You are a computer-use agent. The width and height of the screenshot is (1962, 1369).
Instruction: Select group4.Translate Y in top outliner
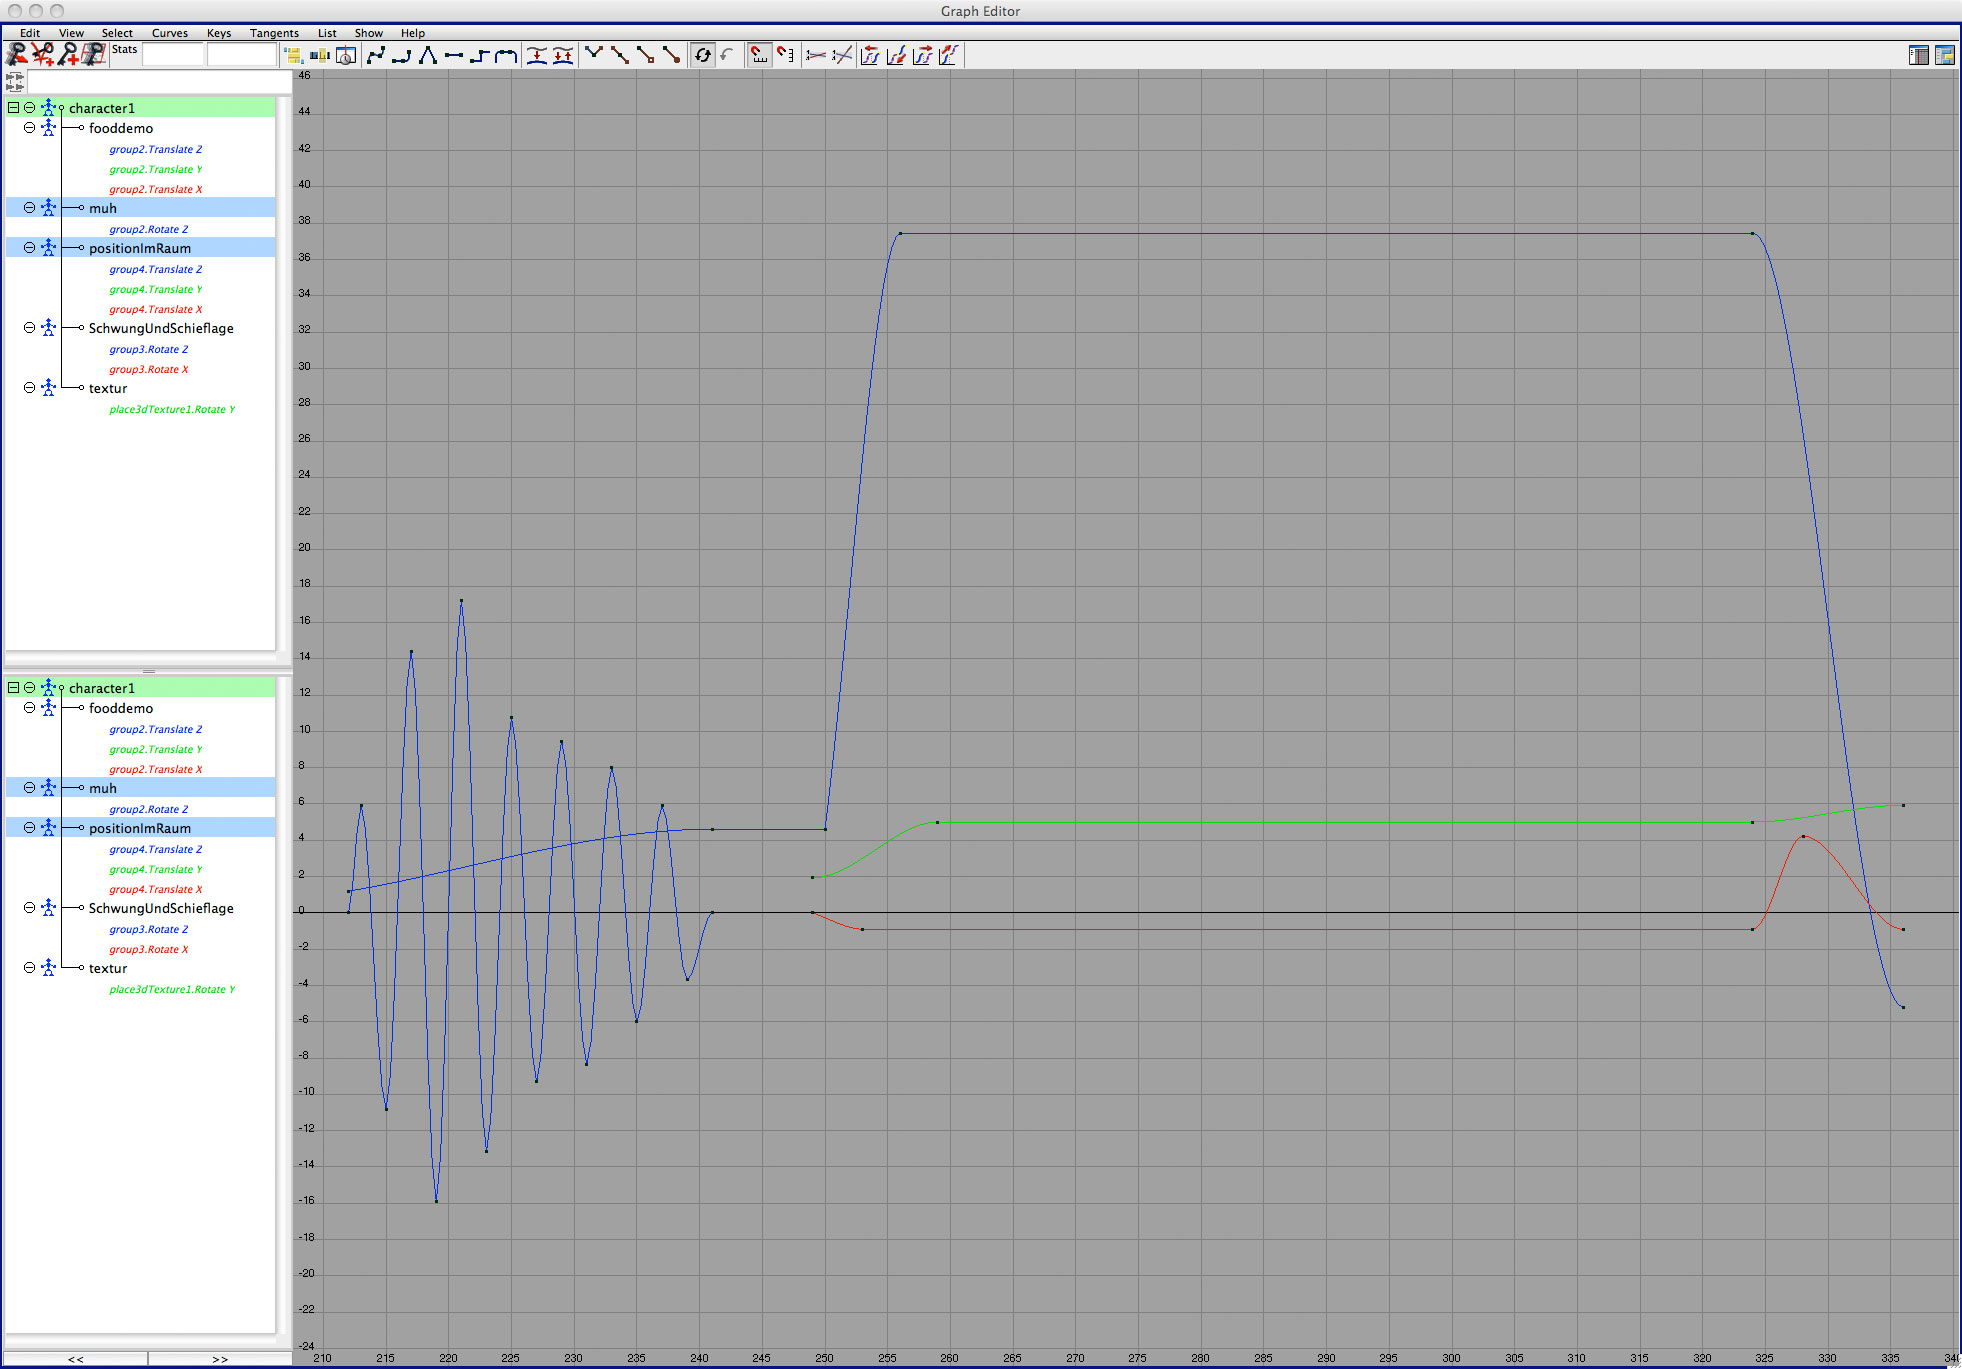tap(155, 289)
